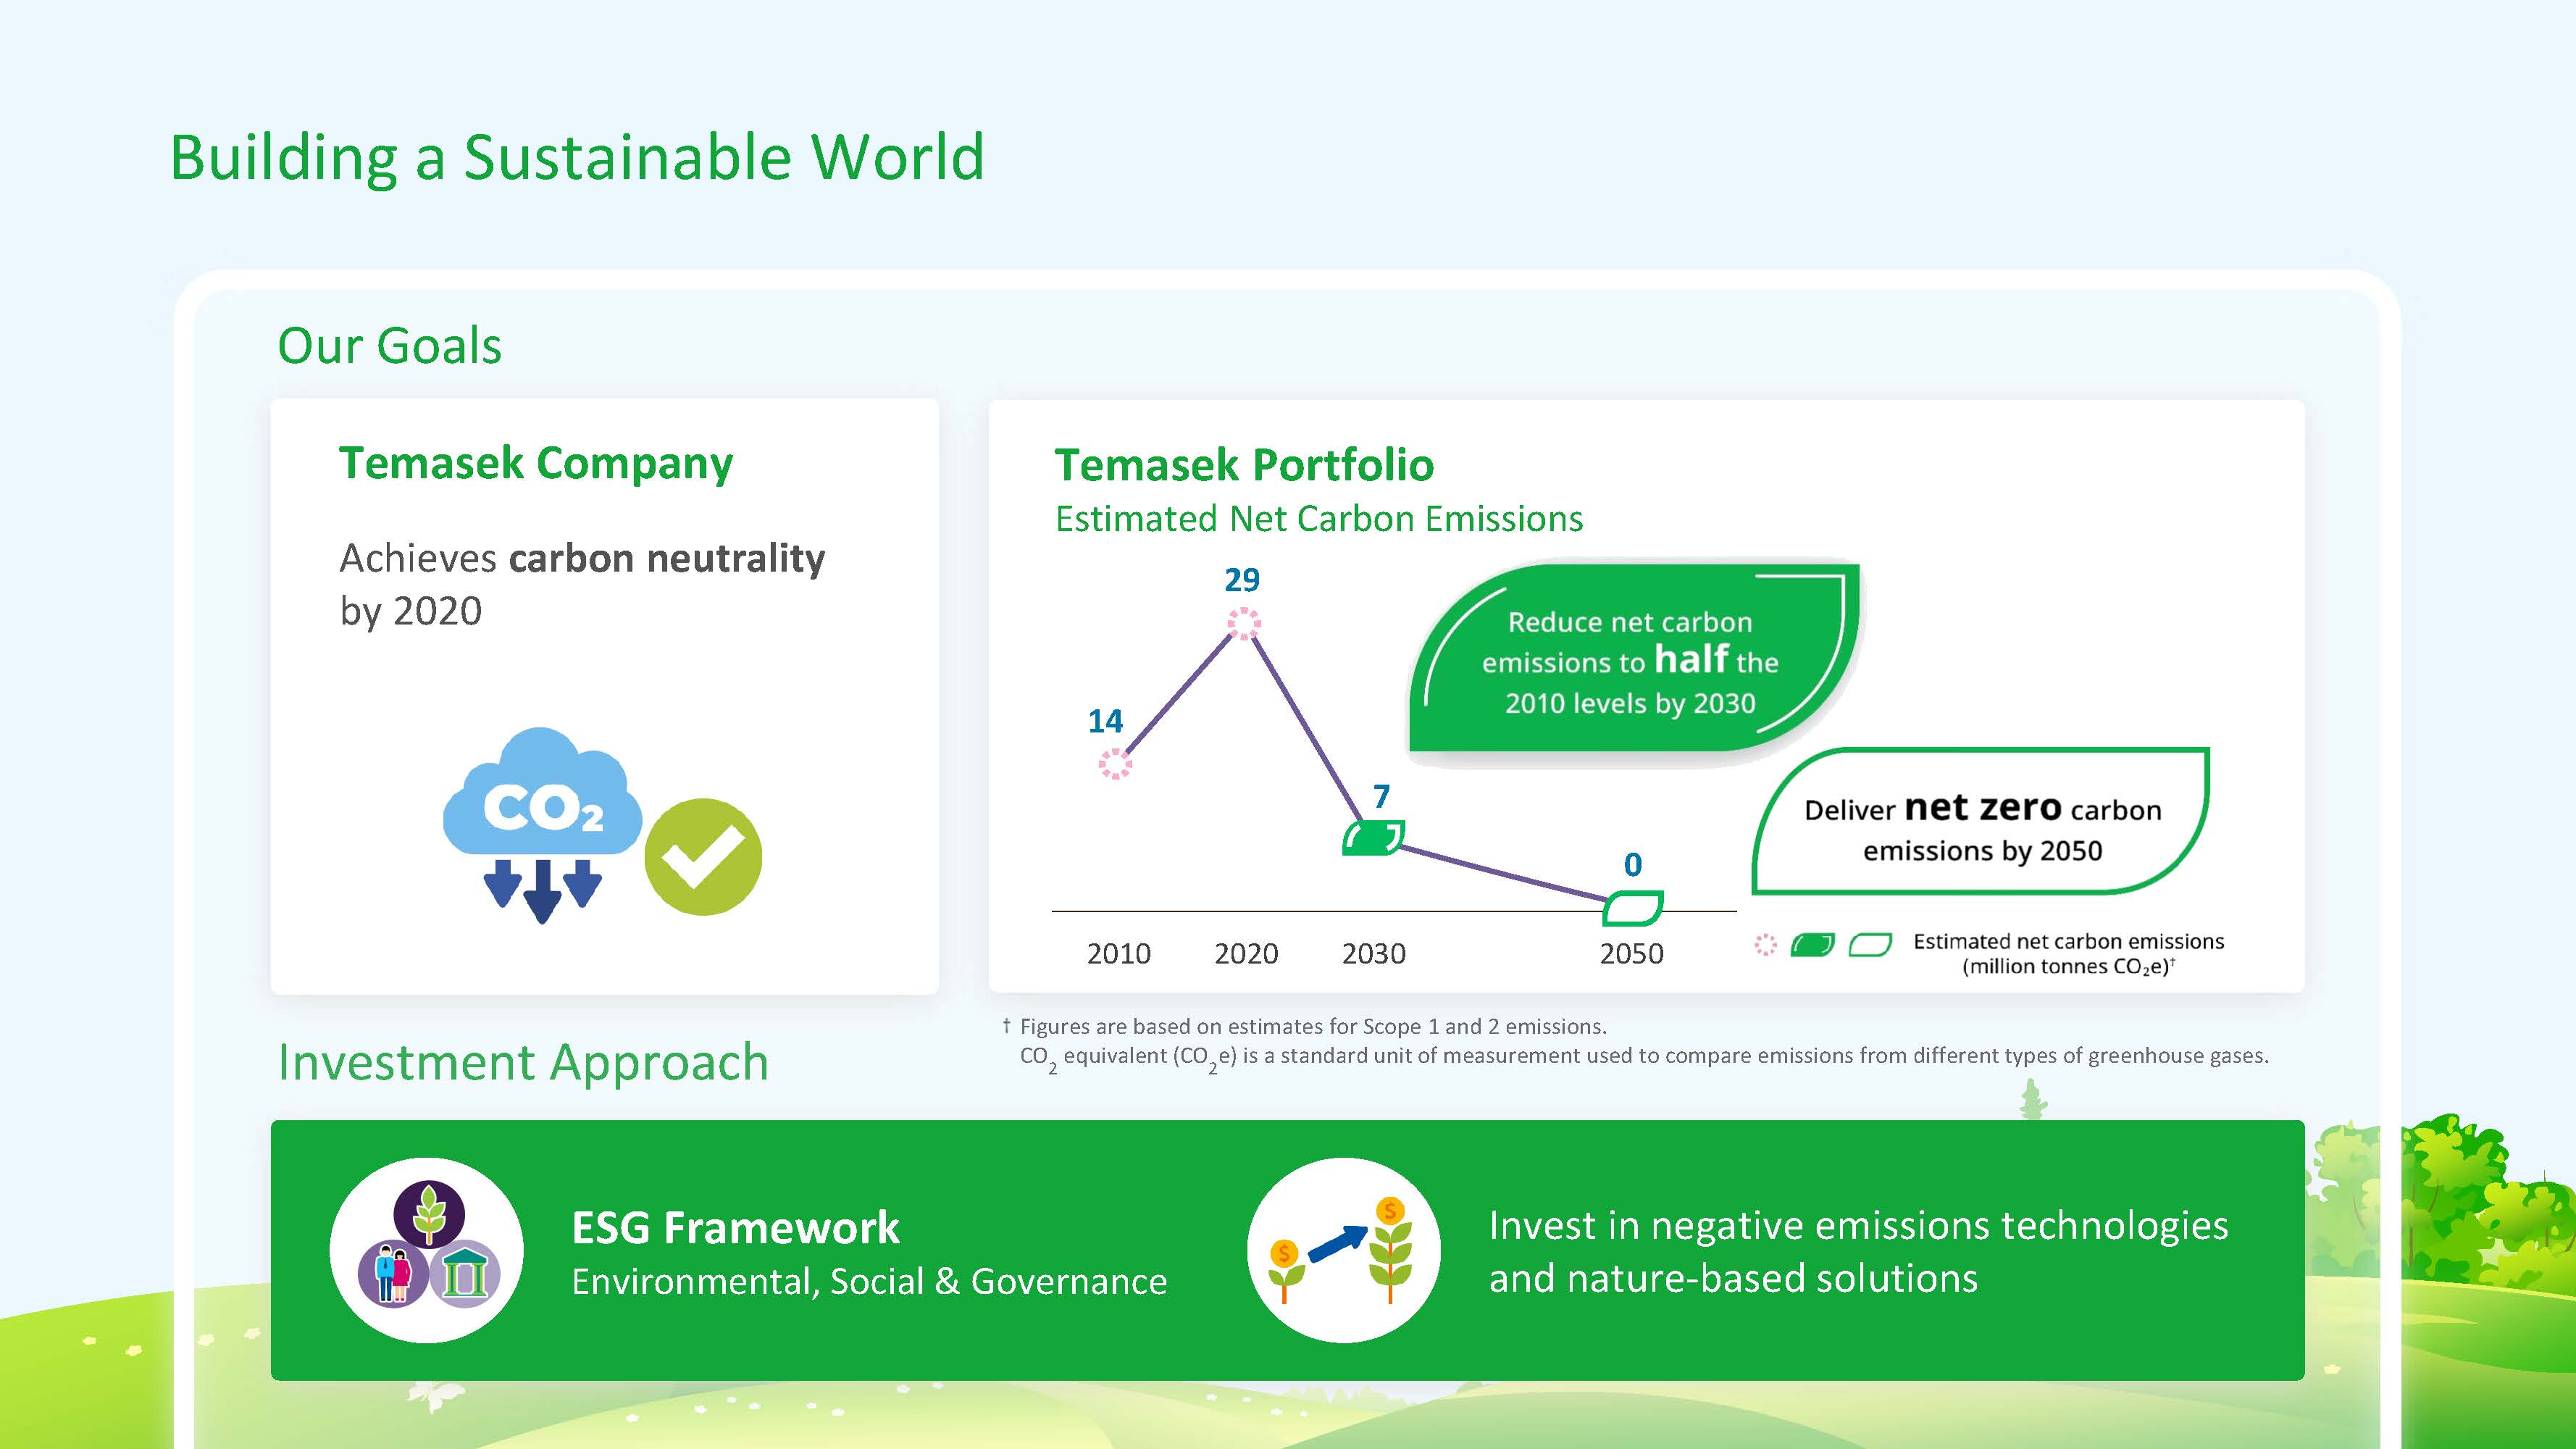Click the CO2 cloud icon
The width and height of the screenshot is (2576, 1449).
click(542, 824)
